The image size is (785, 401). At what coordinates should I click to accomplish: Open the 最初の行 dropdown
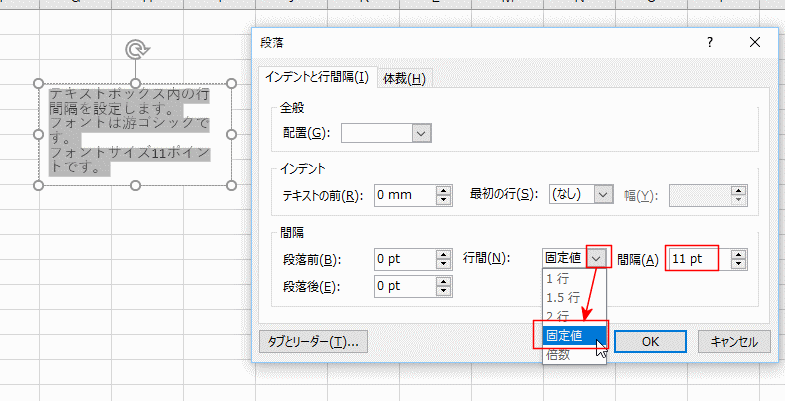(x=604, y=194)
